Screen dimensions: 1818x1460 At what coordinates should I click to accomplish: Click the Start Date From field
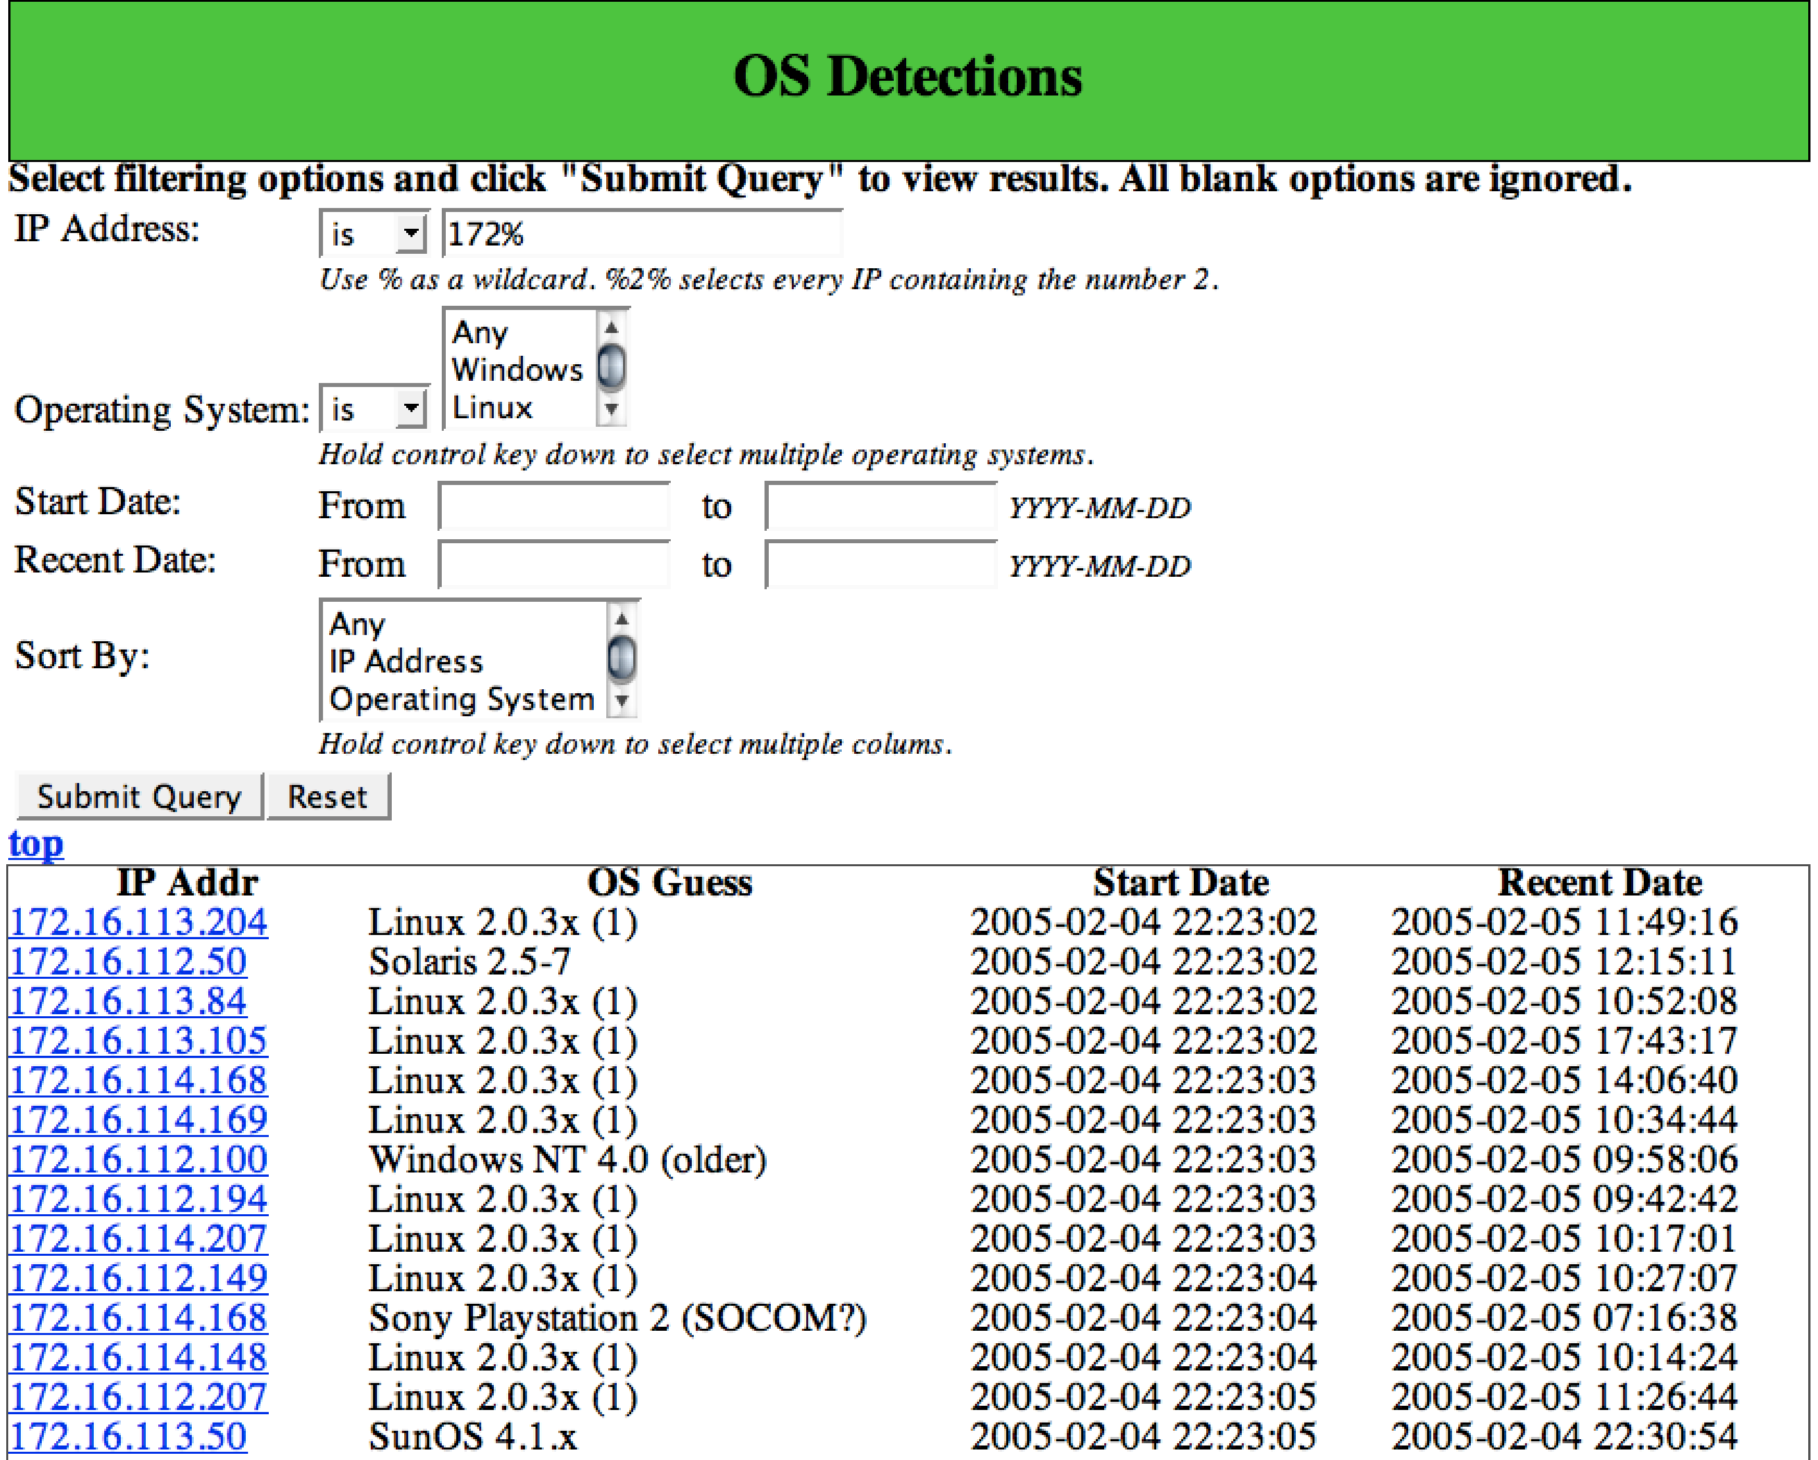554,506
